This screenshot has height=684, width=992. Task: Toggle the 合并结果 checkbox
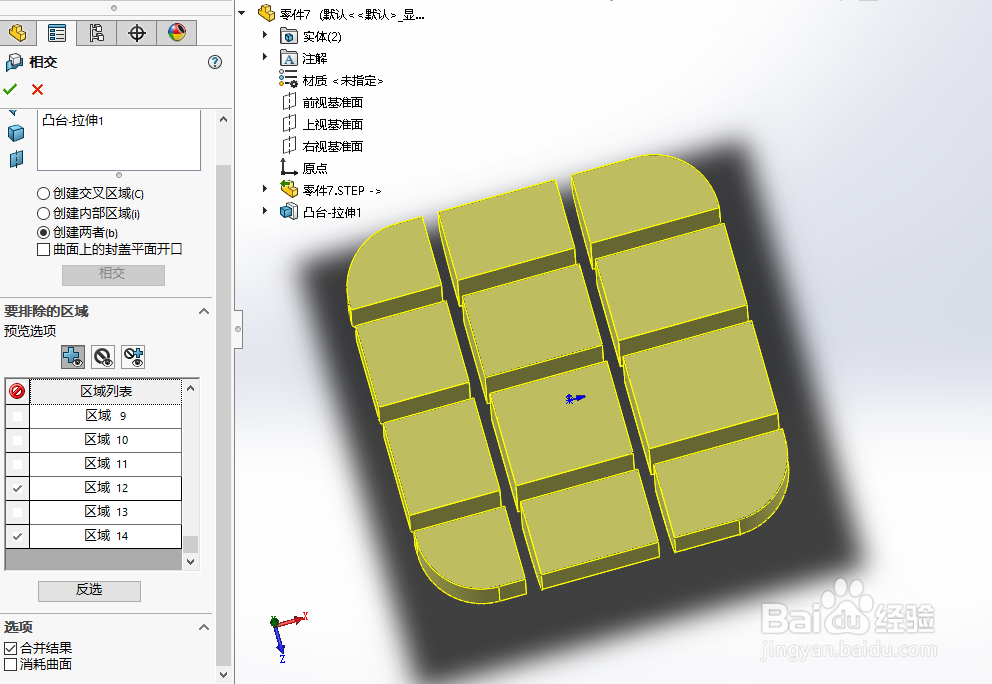pos(11,647)
